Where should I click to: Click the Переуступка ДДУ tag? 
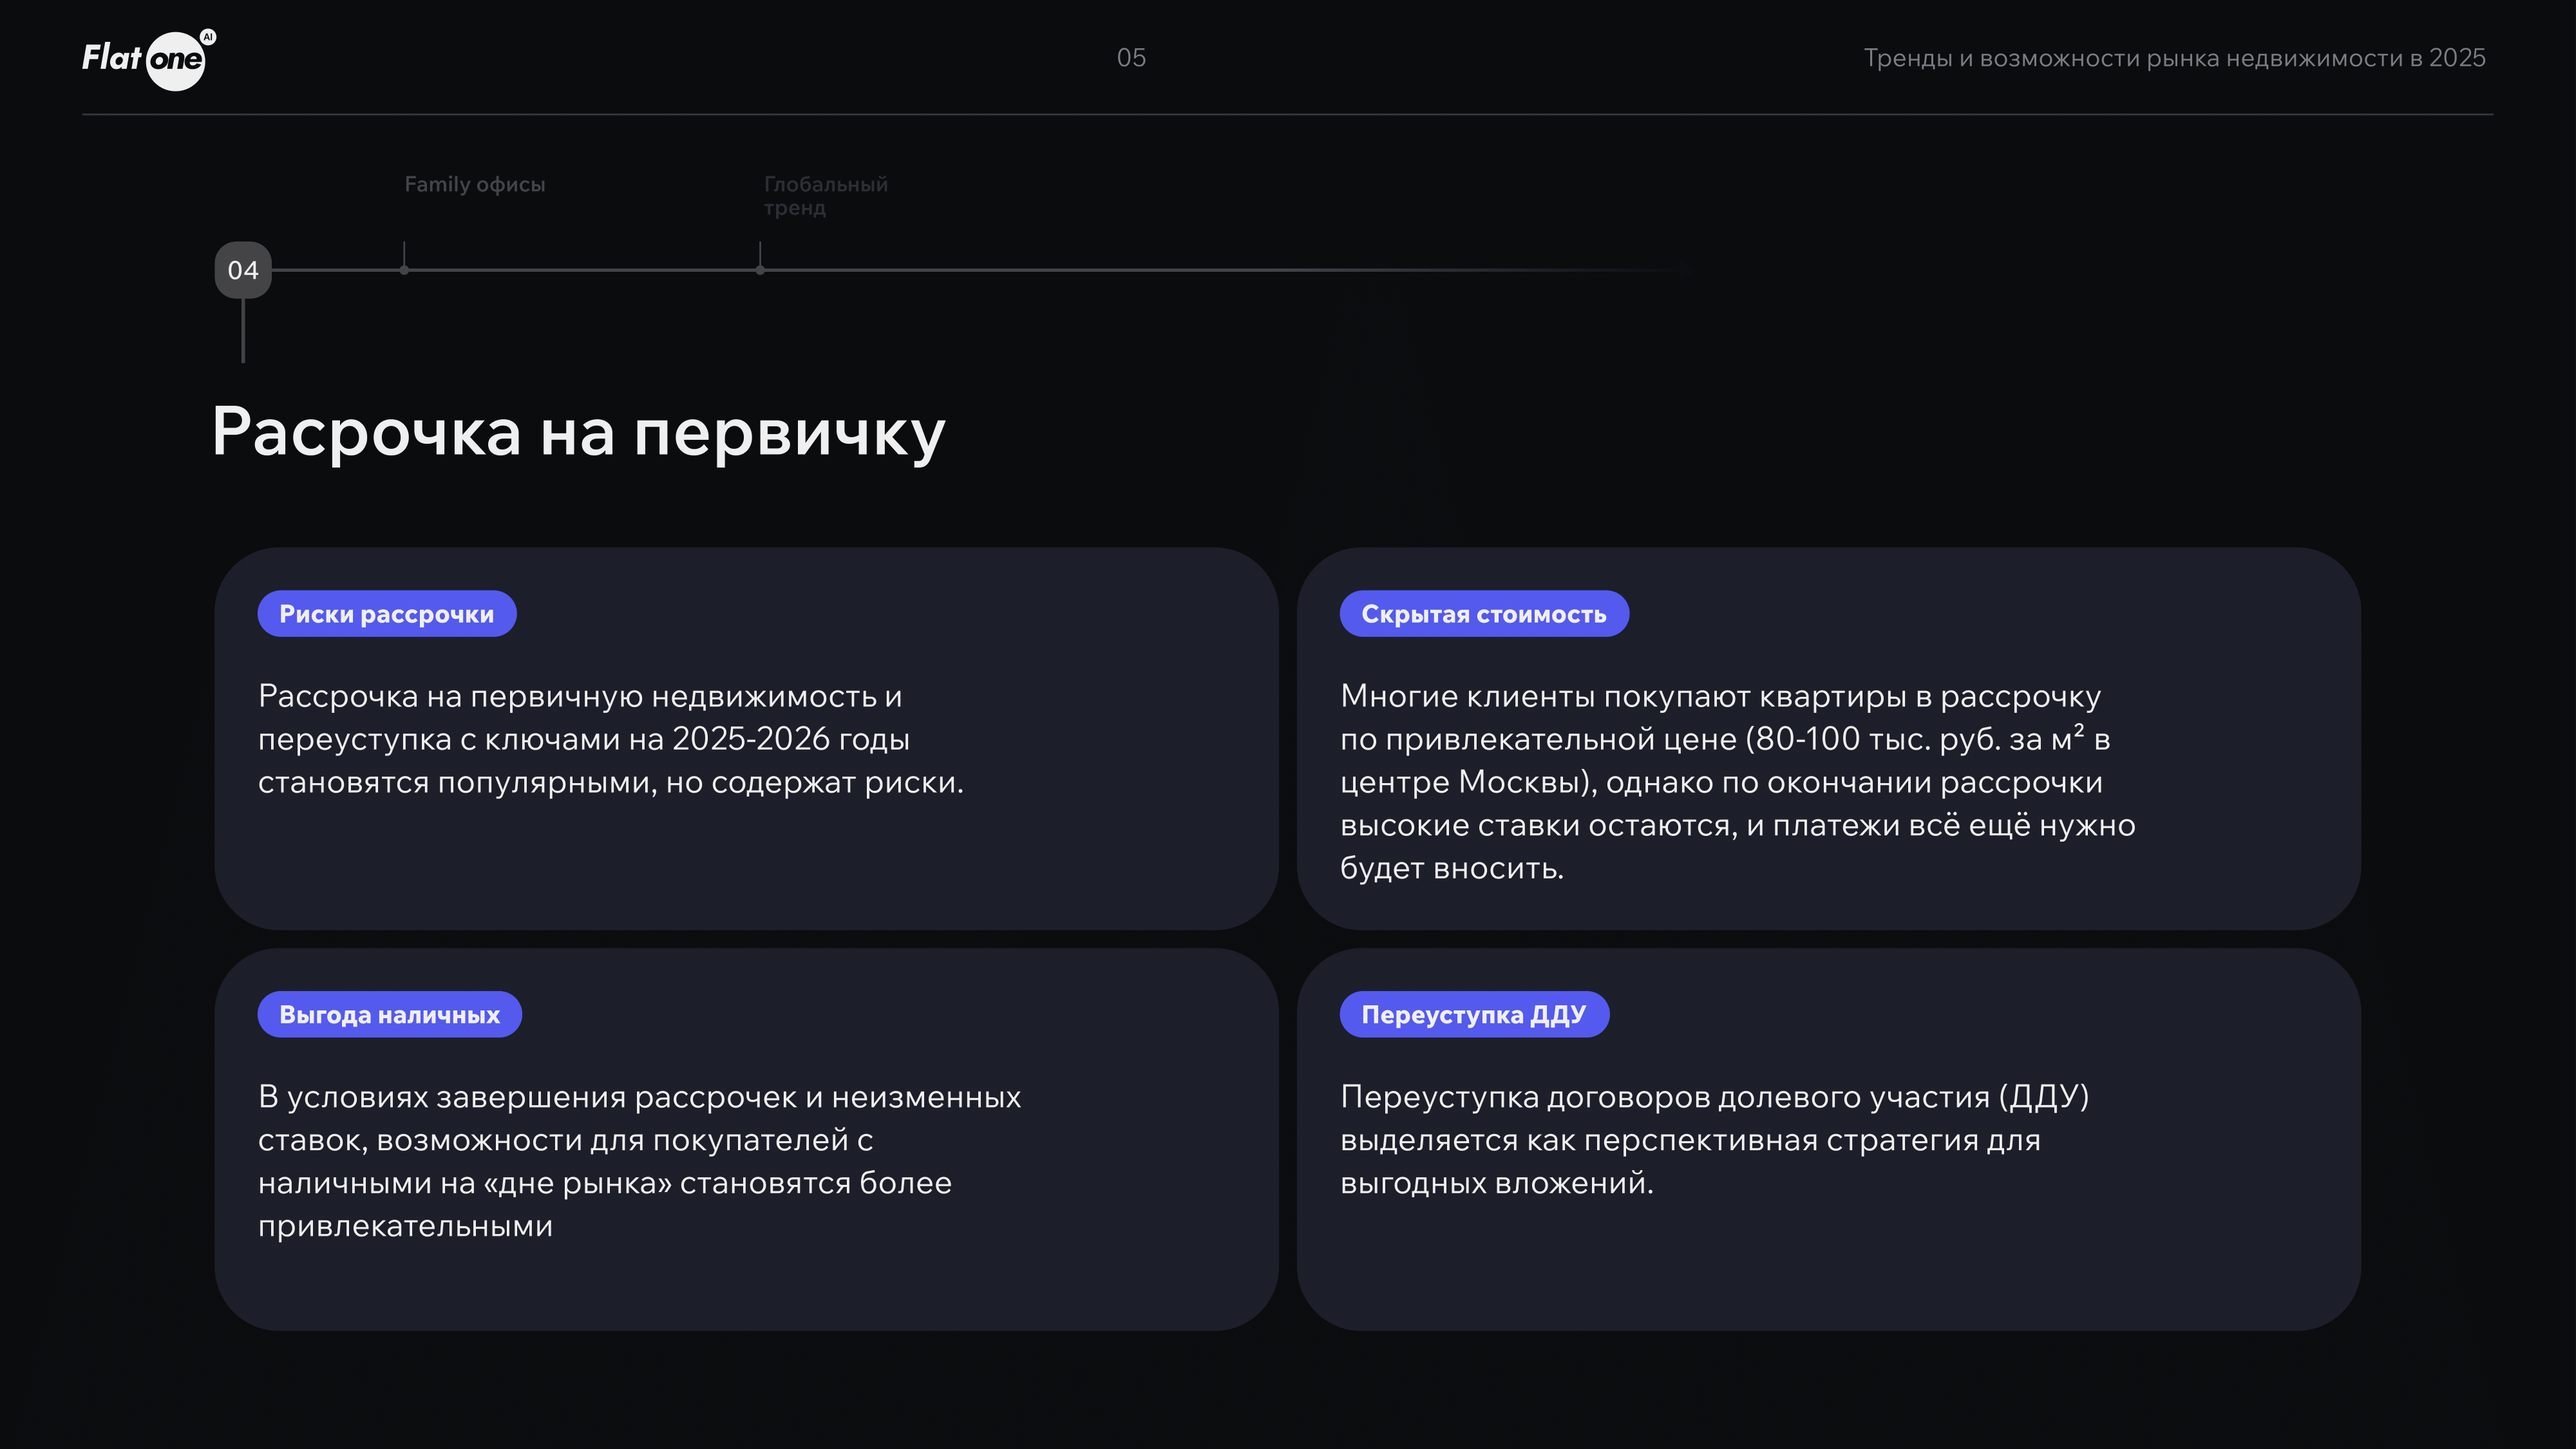coord(1474,1014)
